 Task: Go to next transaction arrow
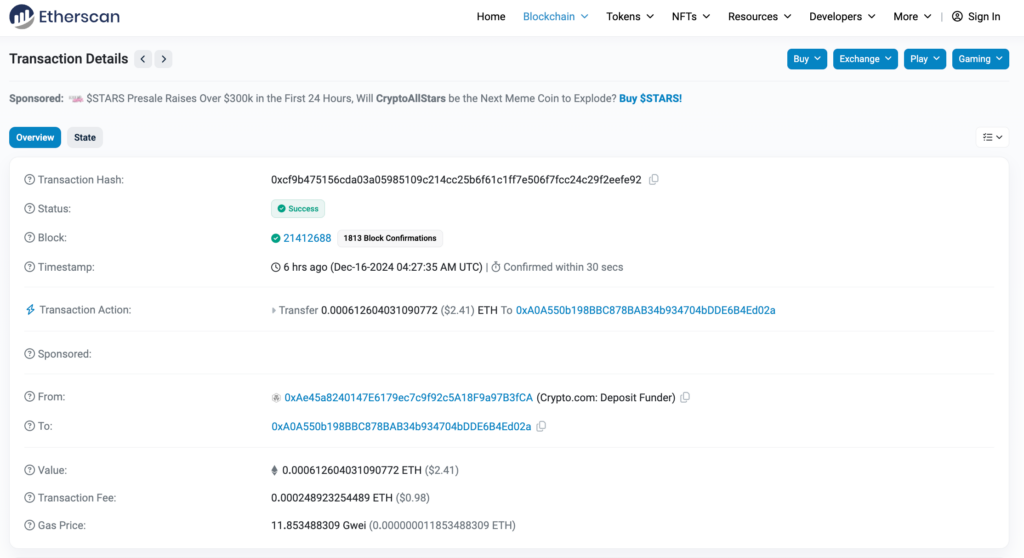click(x=164, y=59)
